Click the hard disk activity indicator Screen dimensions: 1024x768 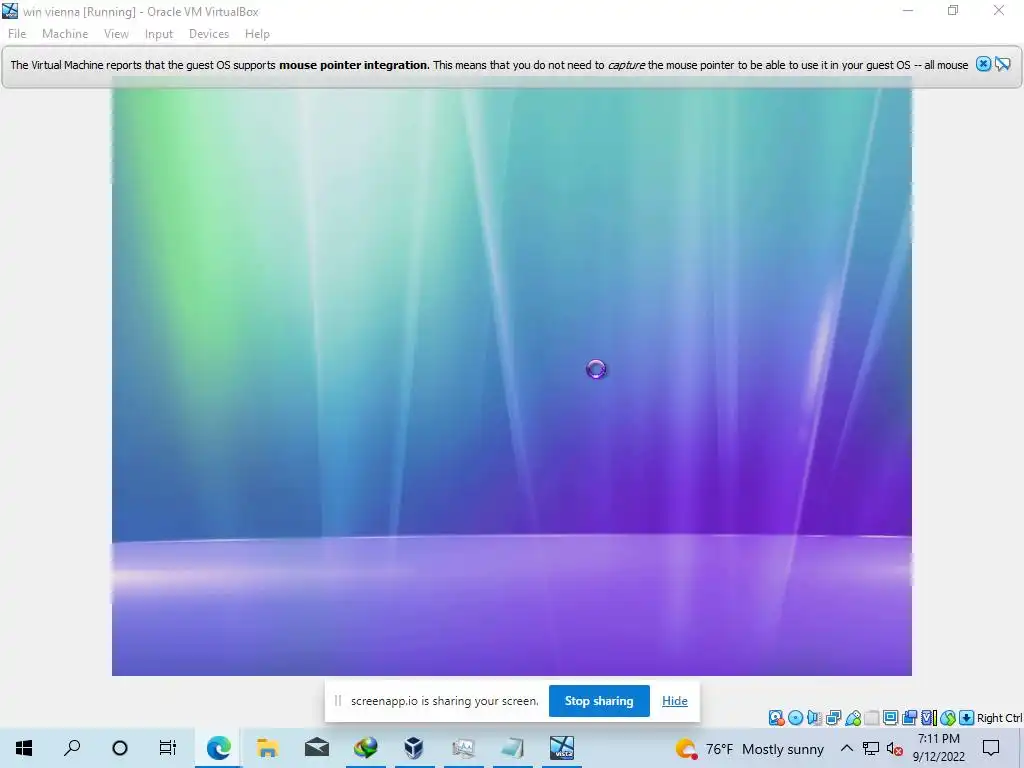(x=776, y=718)
